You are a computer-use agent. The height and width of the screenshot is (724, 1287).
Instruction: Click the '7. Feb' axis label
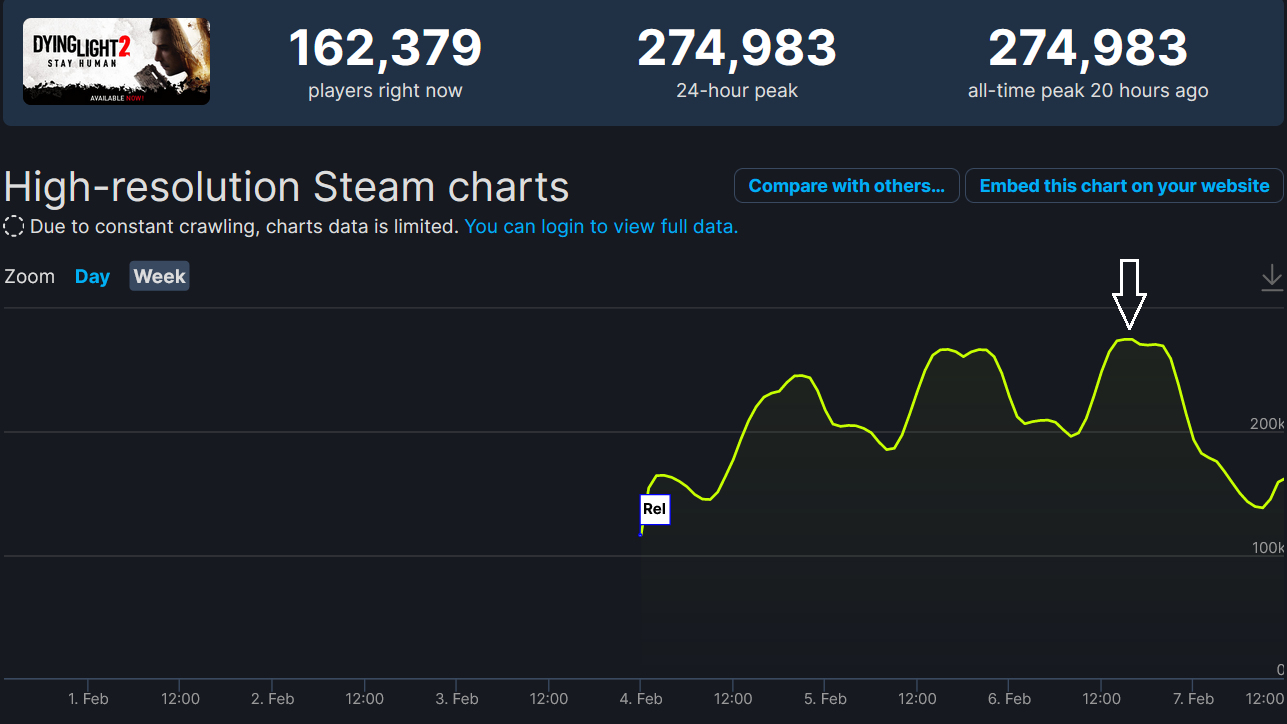point(1194,699)
